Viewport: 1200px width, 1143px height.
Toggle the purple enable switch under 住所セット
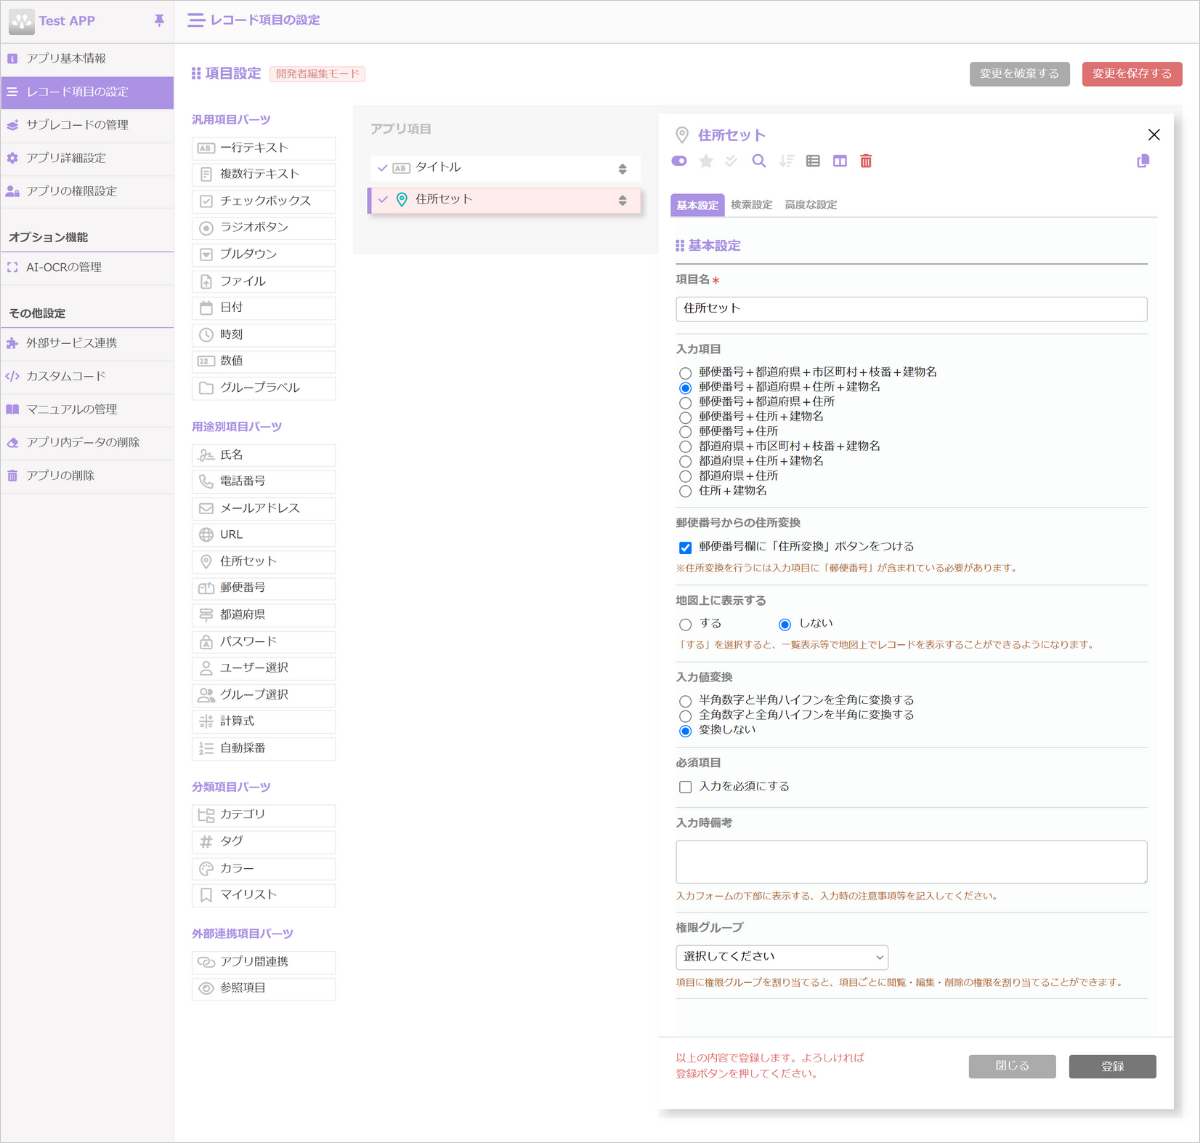click(679, 161)
